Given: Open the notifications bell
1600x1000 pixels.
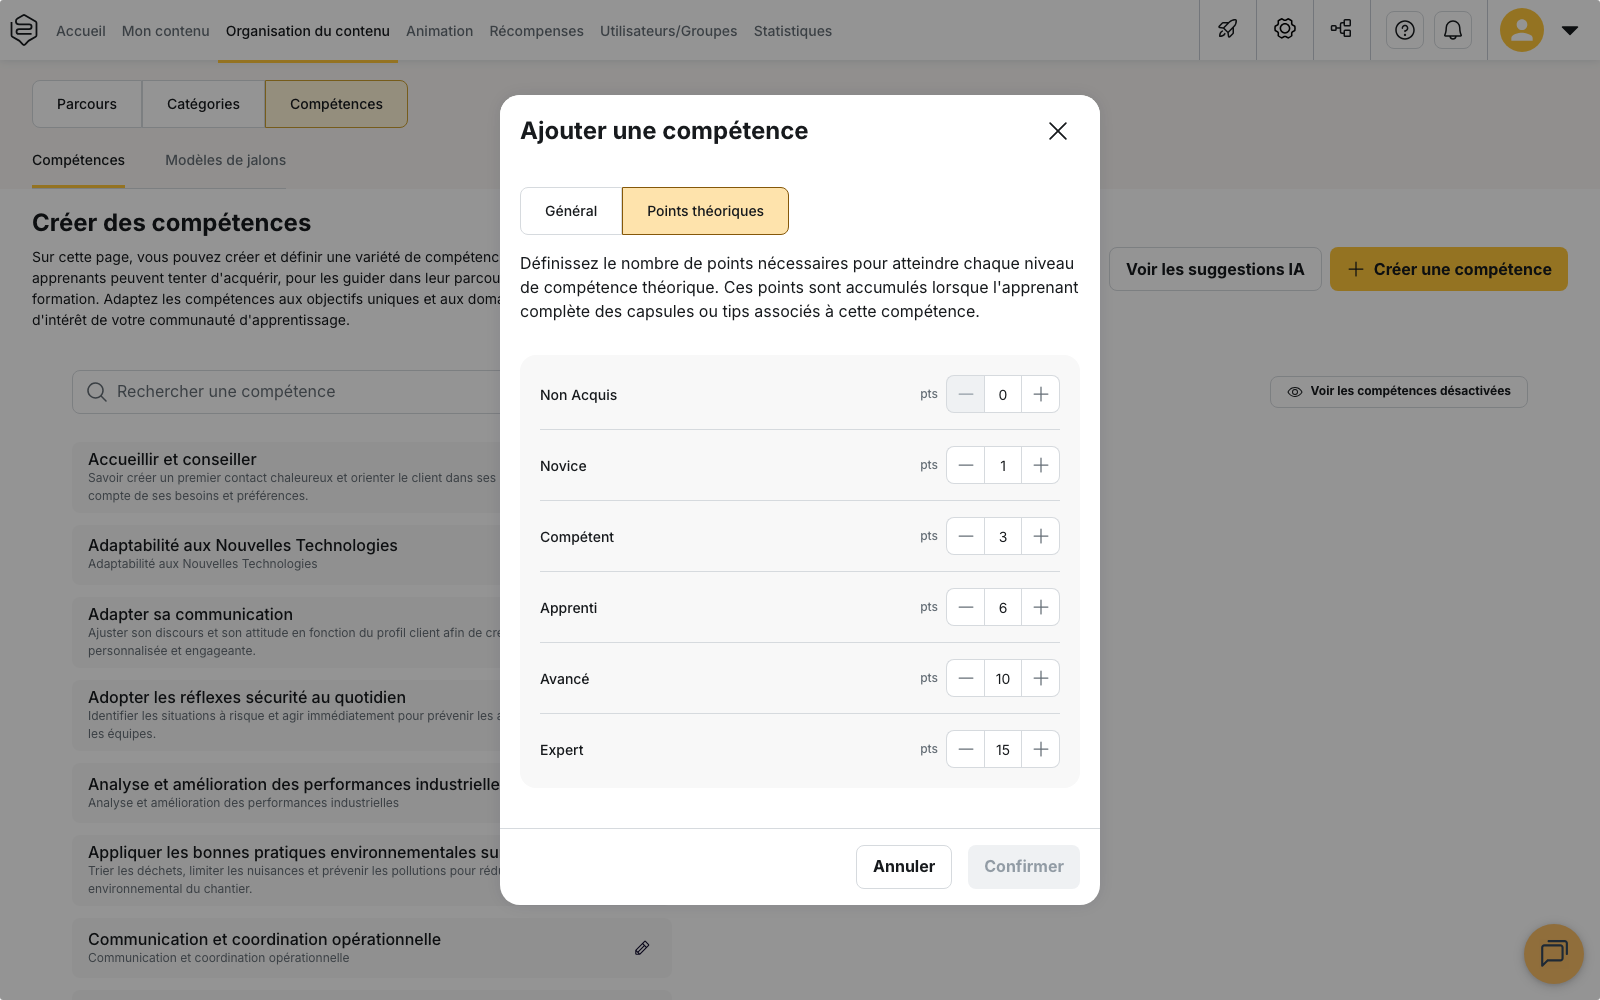Looking at the screenshot, I should pyautogui.click(x=1453, y=31).
